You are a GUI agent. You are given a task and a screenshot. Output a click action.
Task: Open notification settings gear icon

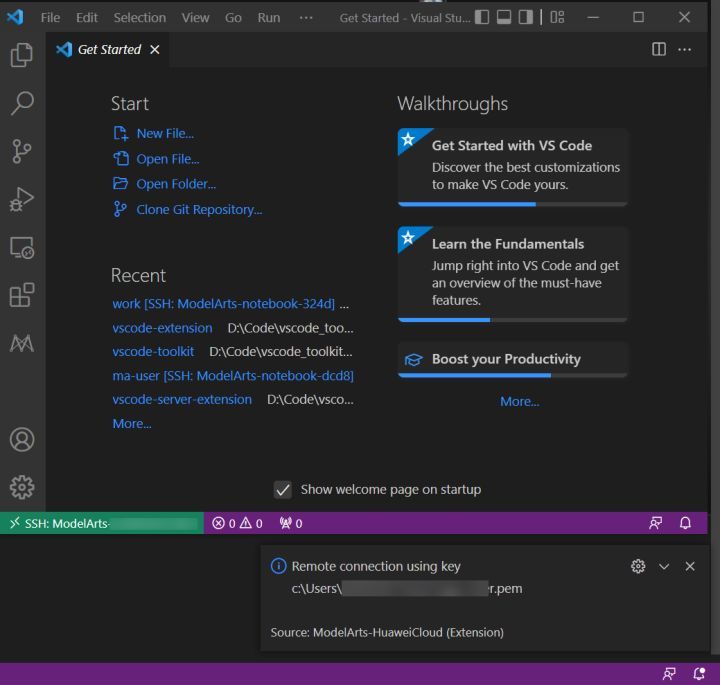[638, 567]
